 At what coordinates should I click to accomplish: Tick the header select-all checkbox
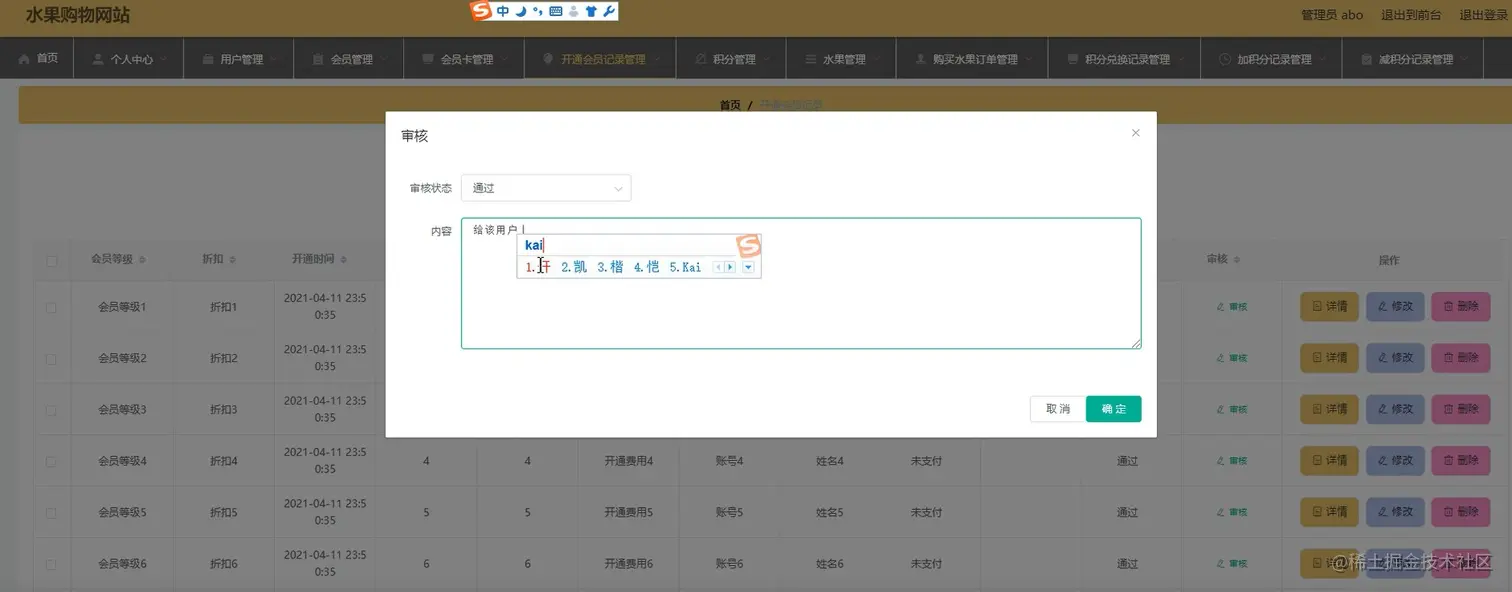[51, 261]
